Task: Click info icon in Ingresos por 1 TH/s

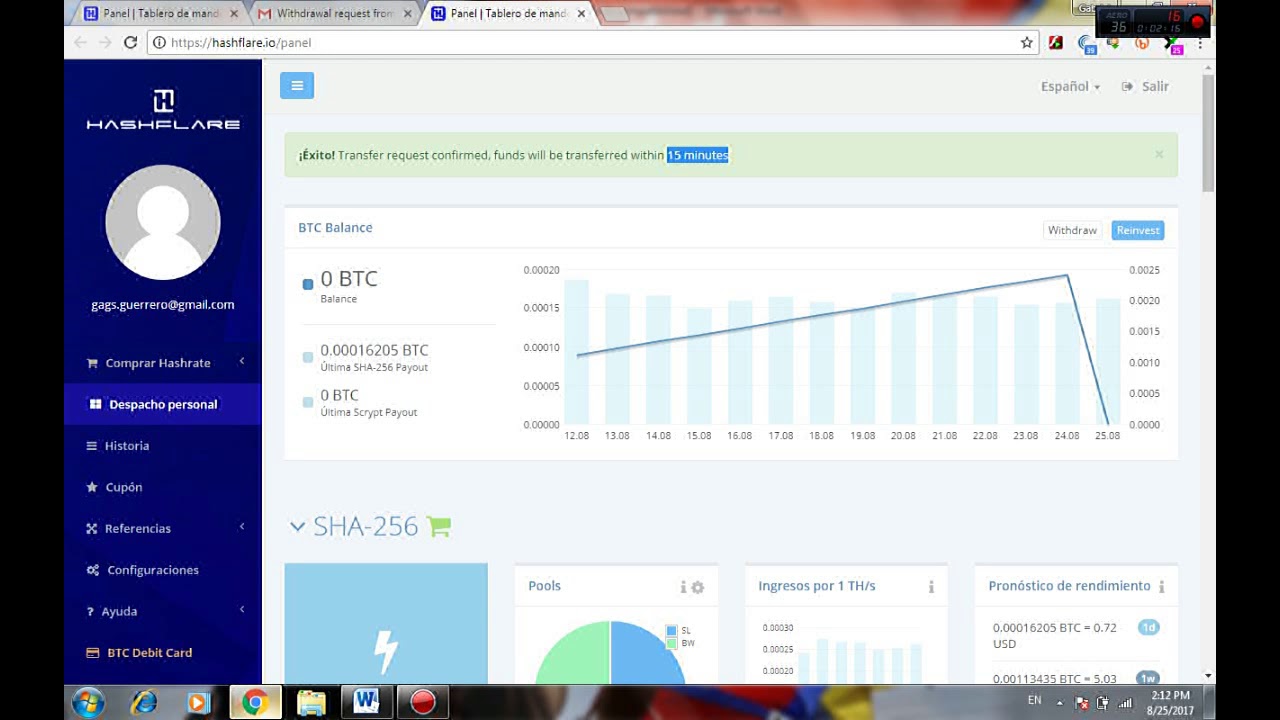Action: (931, 587)
